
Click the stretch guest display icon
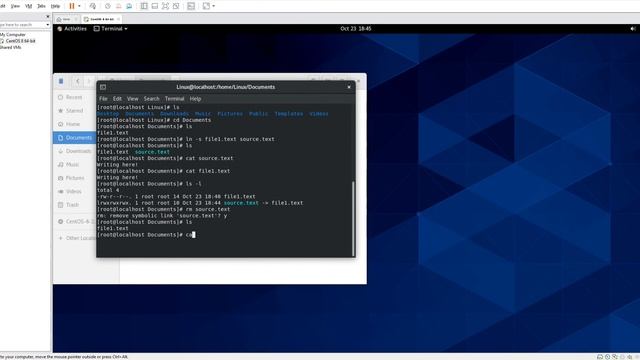coord(206,6)
